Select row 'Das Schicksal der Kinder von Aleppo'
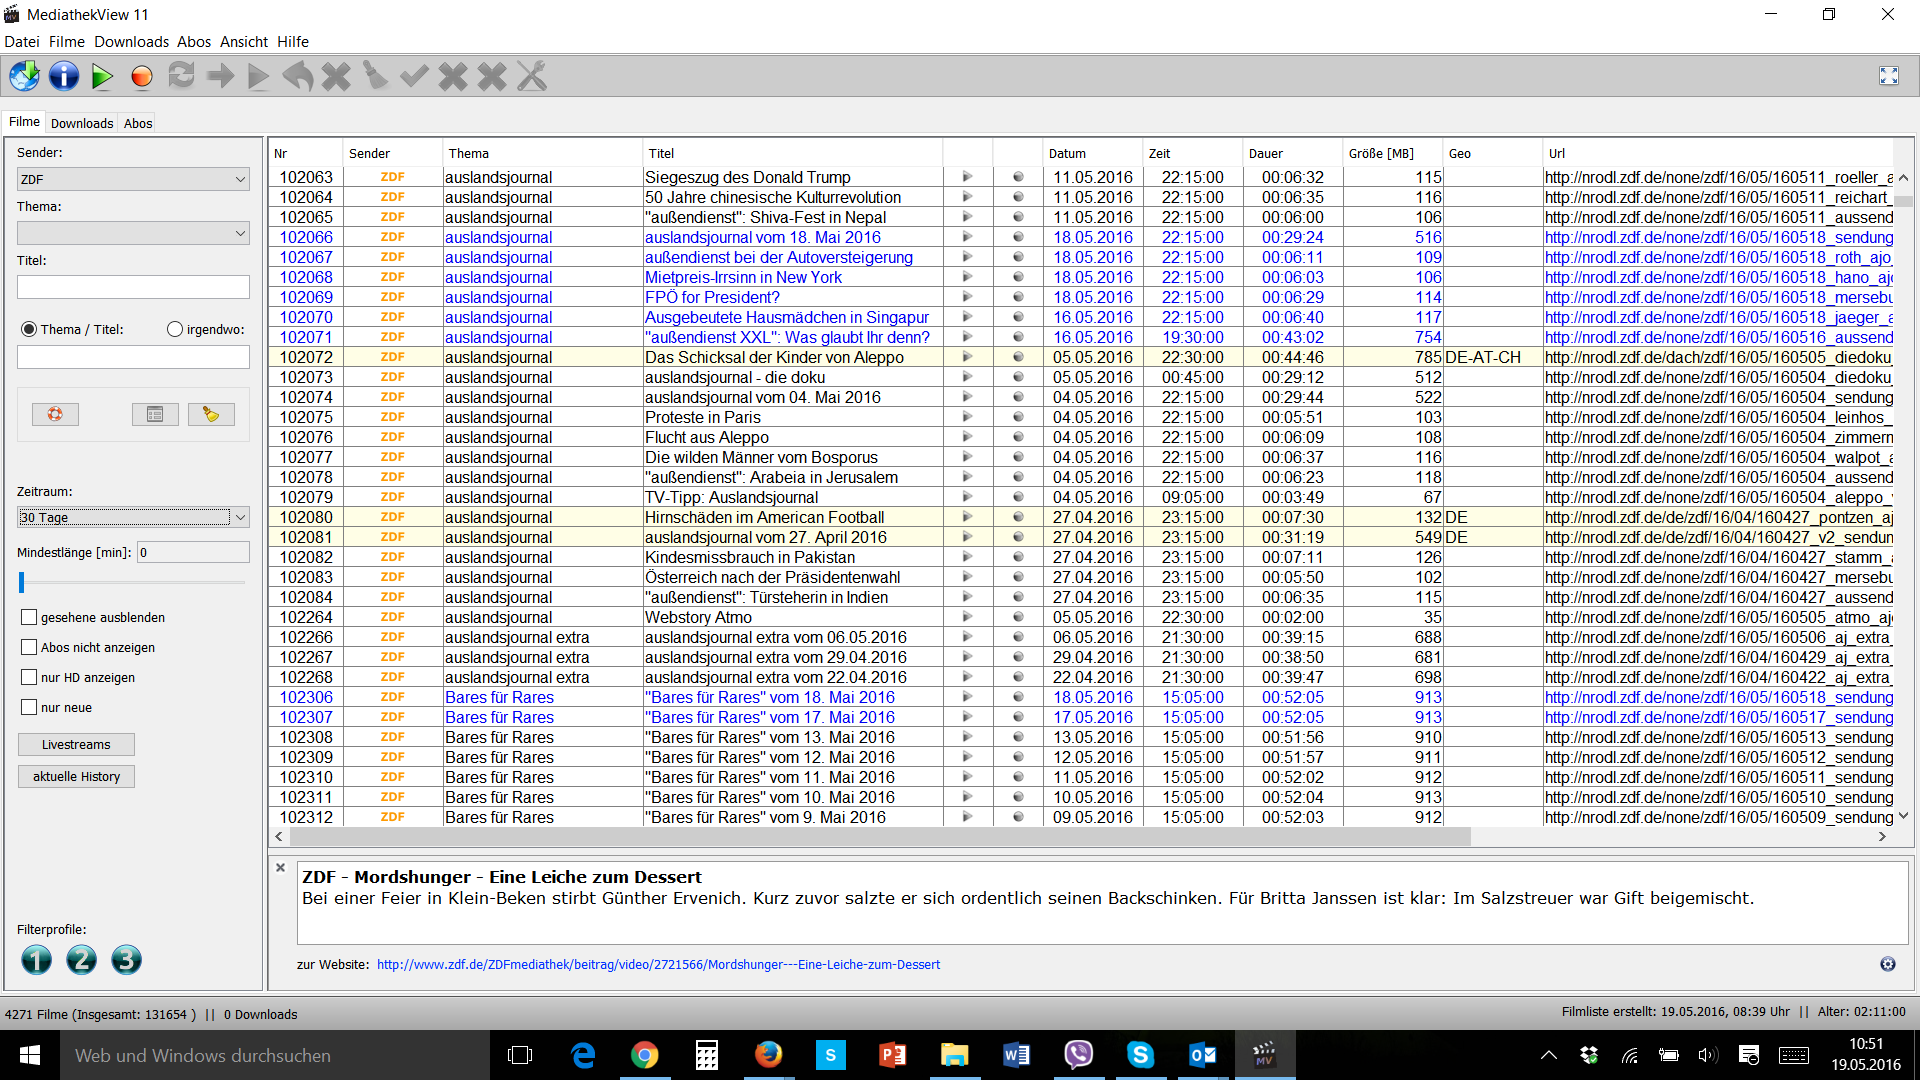Screen dimensions: 1920x1080 [x=1081, y=357]
